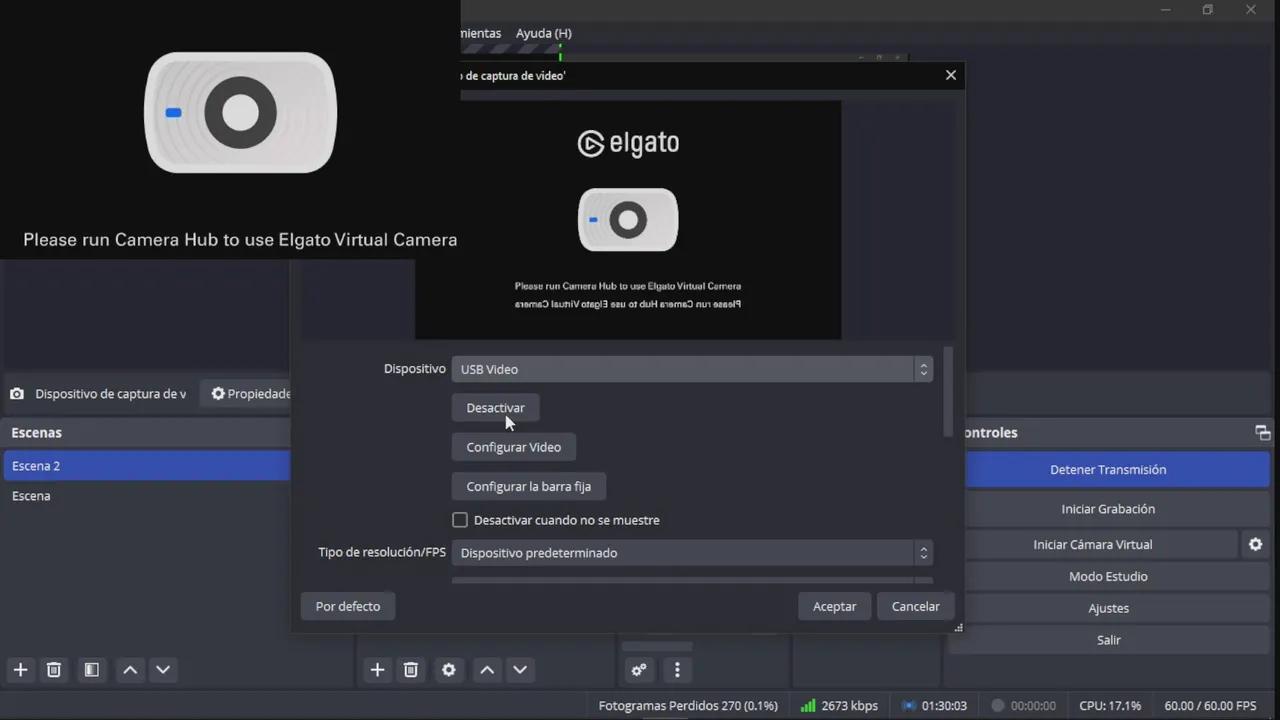Click the dialog resize grip corner
This screenshot has width=1280, height=720.
pos(958,627)
